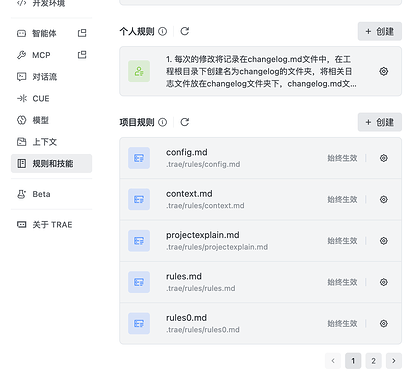Open settings gear for context.md
The image size is (417, 375).
(384, 199)
